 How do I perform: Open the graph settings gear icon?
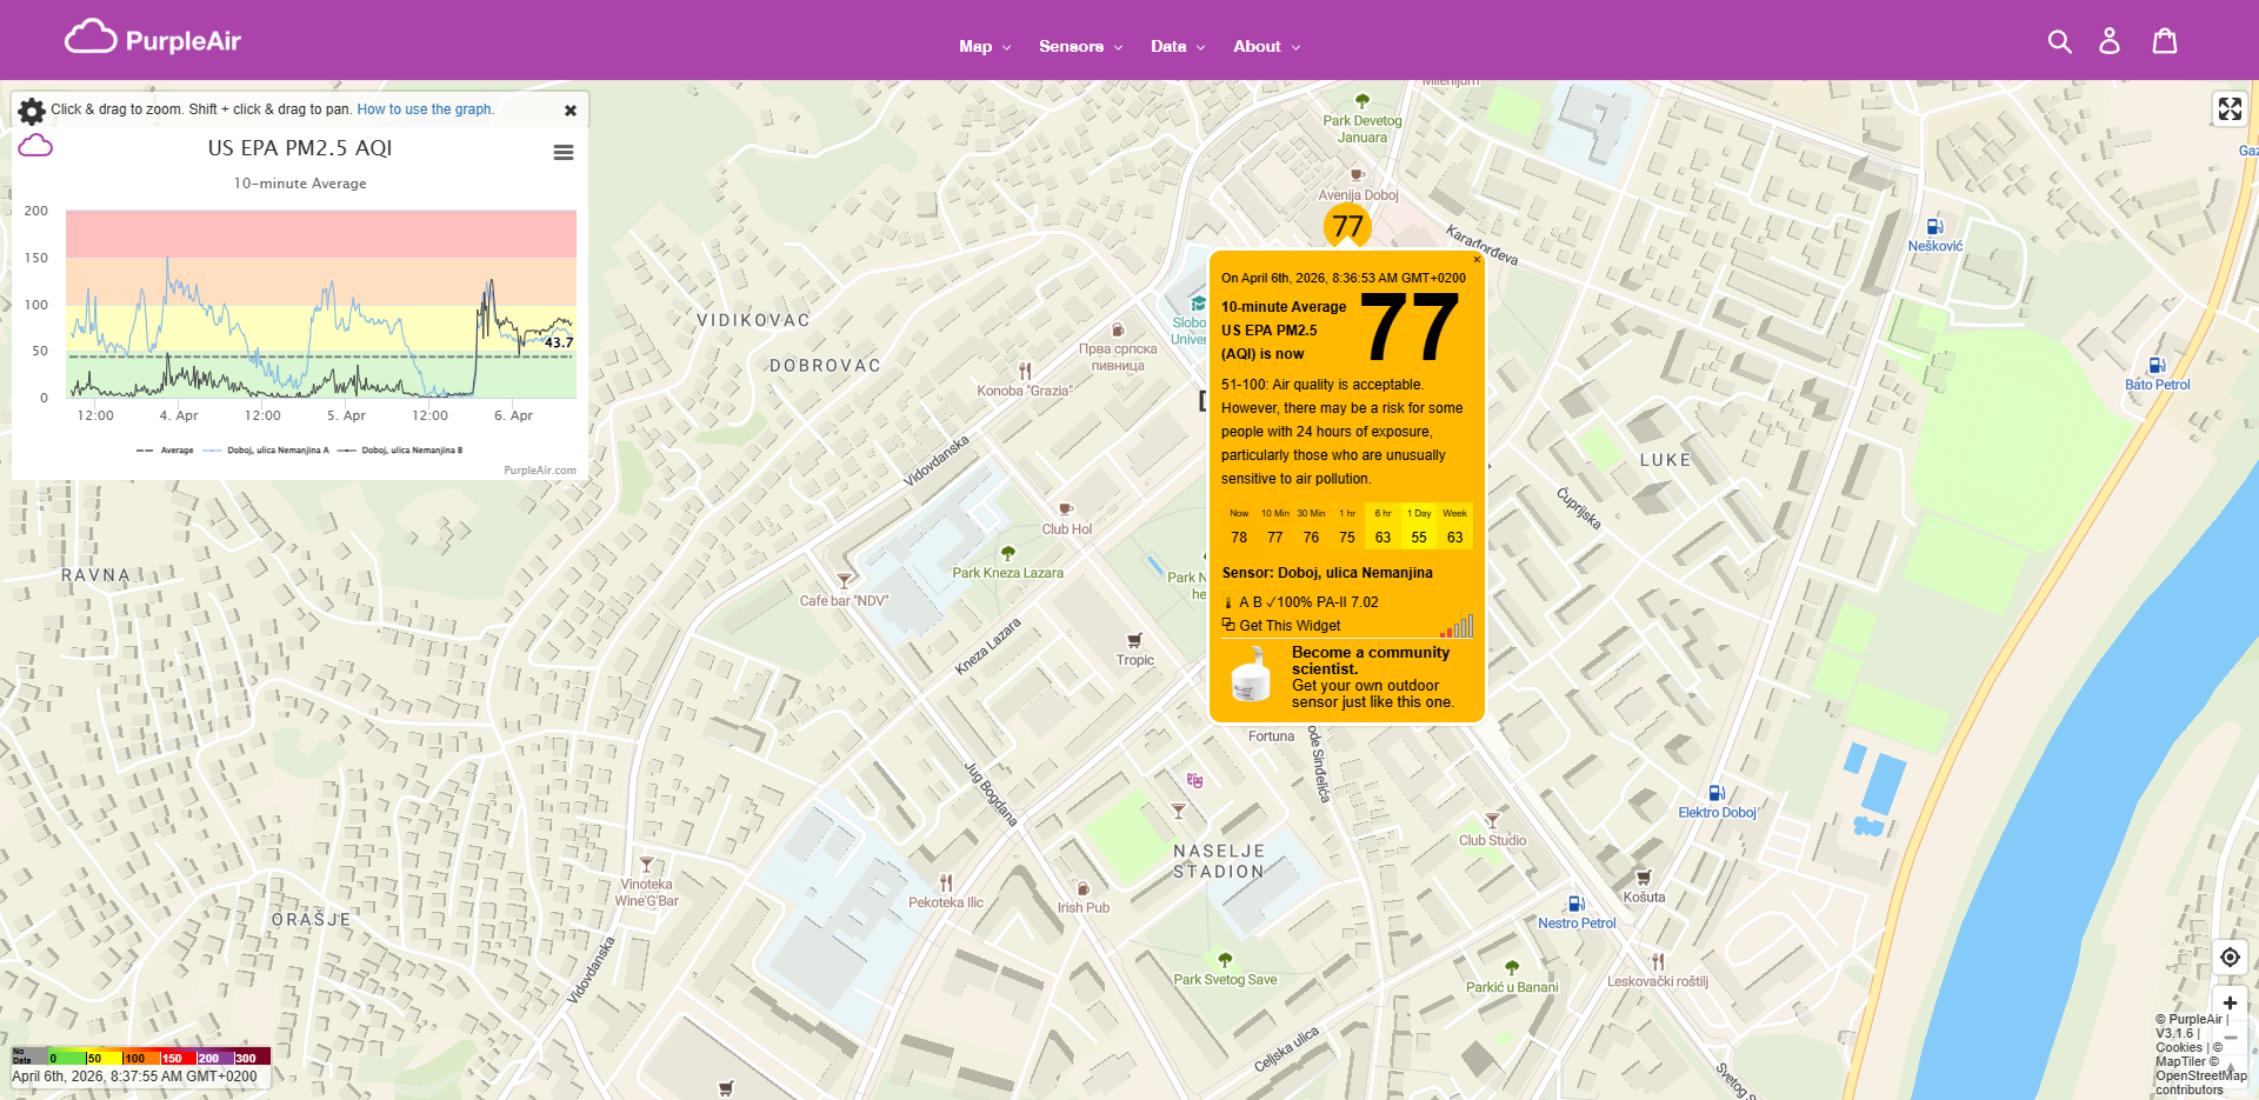pyautogui.click(x=31, y=110)
